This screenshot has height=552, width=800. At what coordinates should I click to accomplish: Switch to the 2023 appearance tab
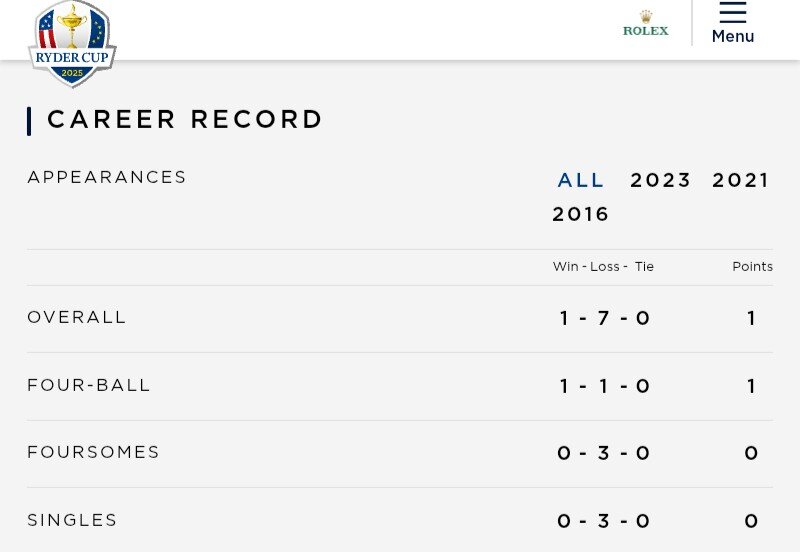point(661,180)
